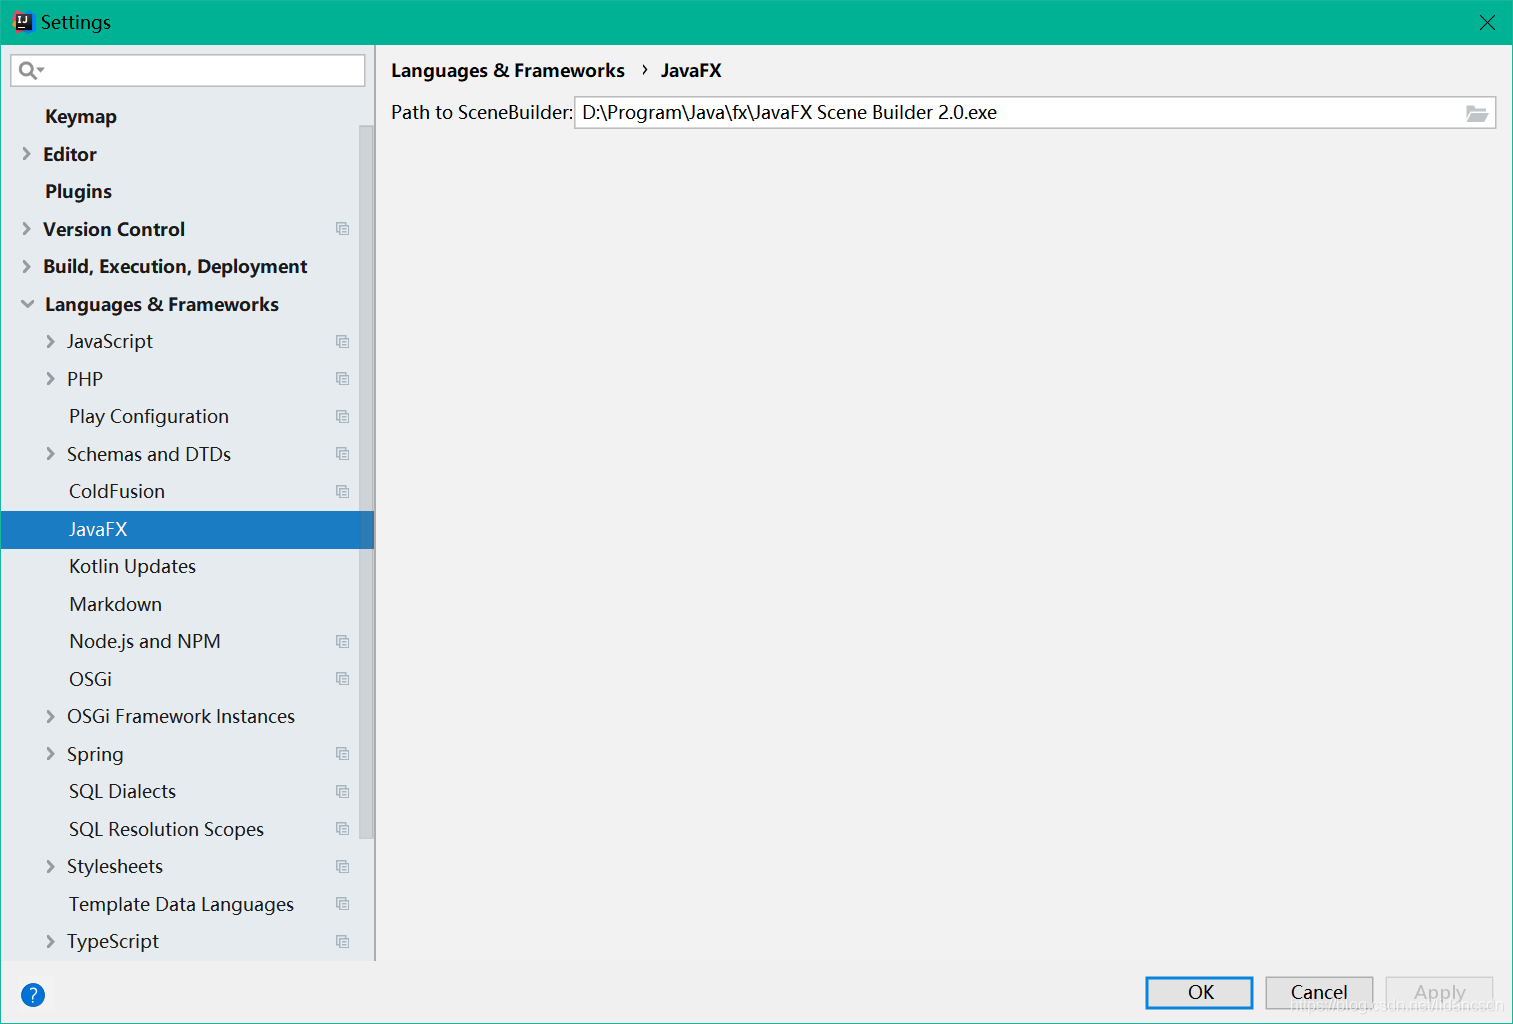1513x1024 pixels.
Task: Expand the JavaScript settings node
Action: pos(50,342)
